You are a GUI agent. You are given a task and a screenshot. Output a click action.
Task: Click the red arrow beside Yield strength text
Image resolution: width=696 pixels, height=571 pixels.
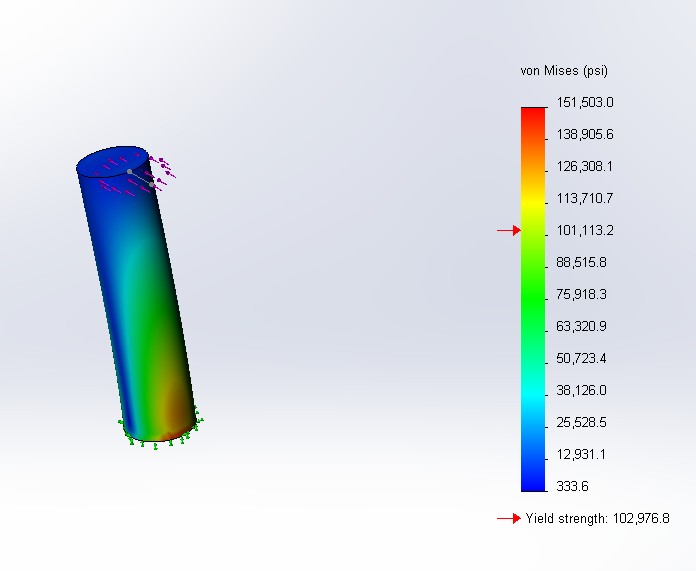[x=509, y=518]
